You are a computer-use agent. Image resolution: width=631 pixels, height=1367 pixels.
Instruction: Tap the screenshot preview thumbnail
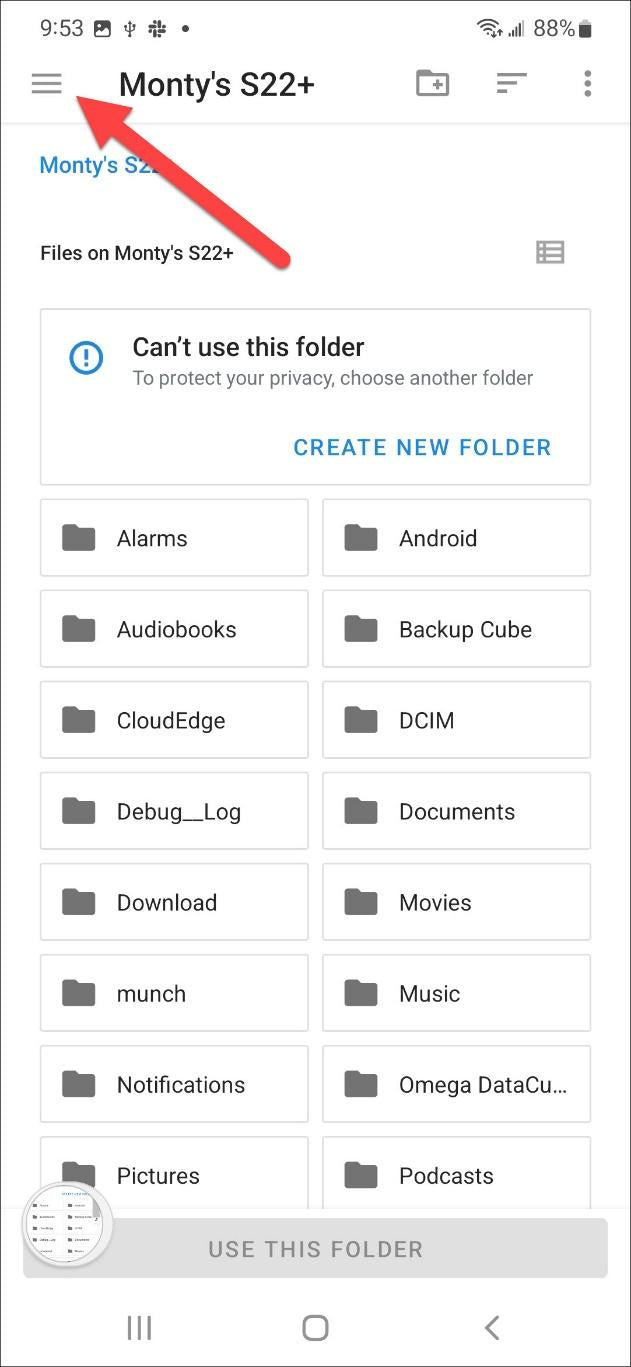coord(67,1224)
